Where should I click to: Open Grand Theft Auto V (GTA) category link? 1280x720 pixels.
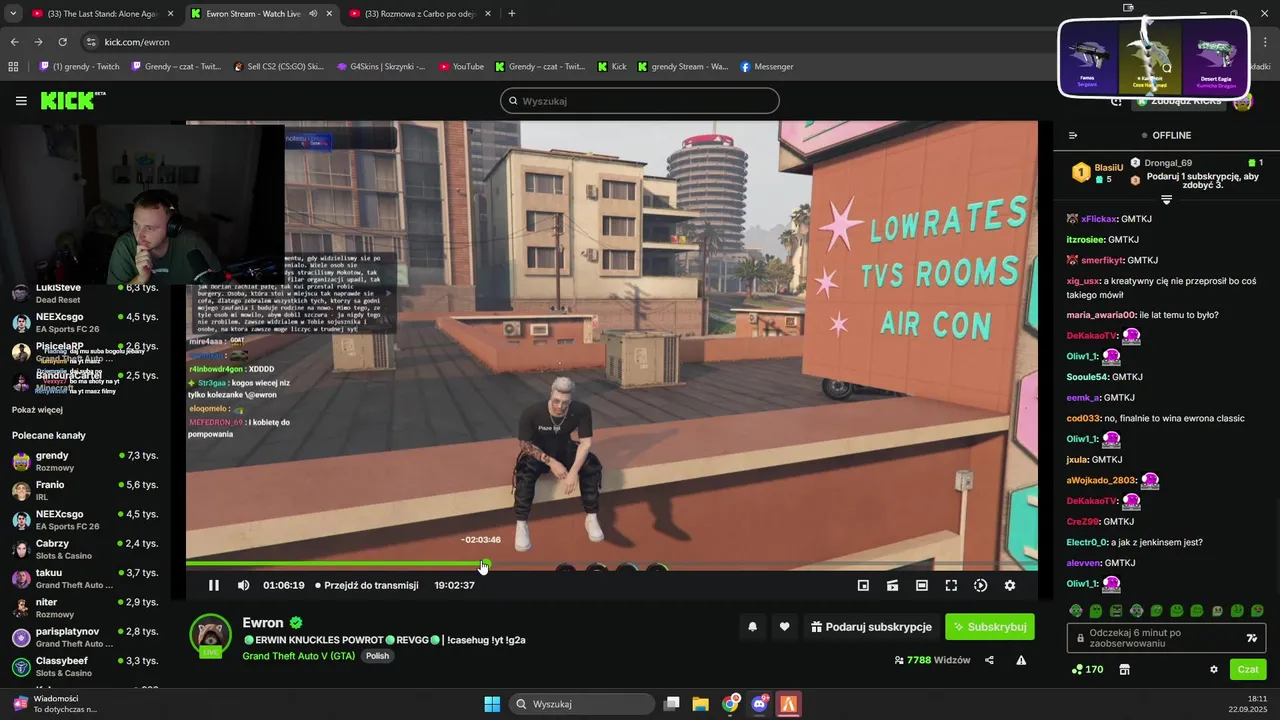[298, 656]
